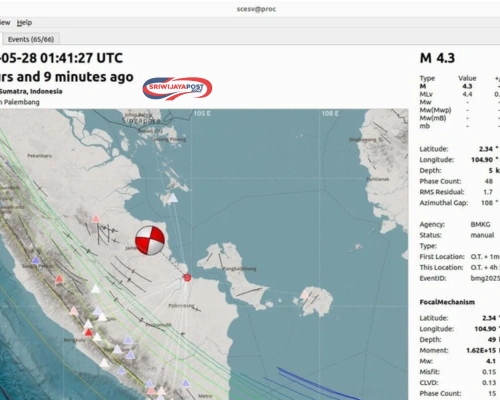Screen dimensions: 500x400
Task: Click the bright red station triangle near Bengkulu
Action: [x=88, y=332]
